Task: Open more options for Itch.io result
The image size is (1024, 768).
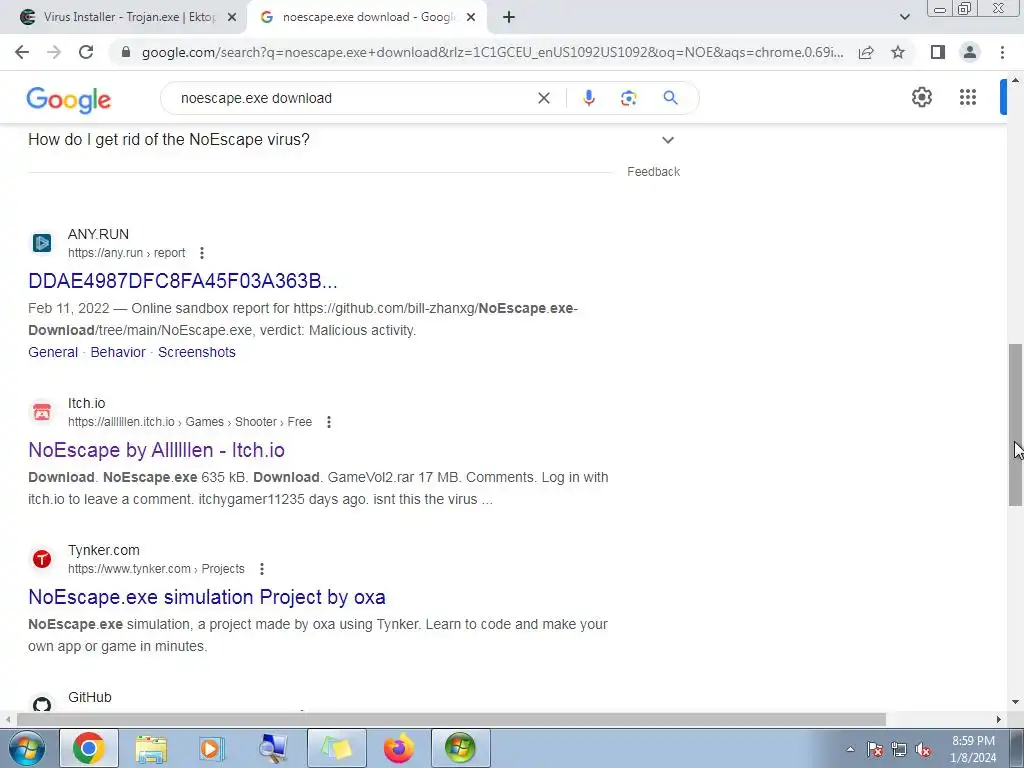Action: [x=329, y=422]
